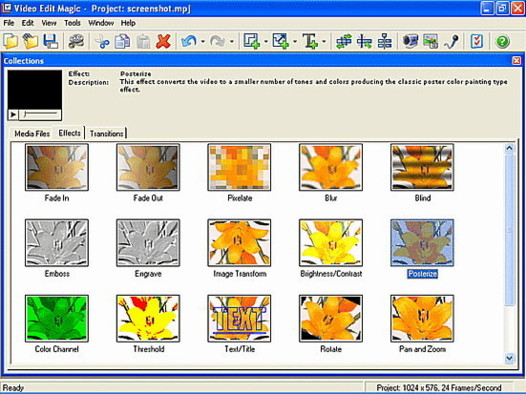
Task: Click the effects list scrollbar thumb
Action: (x=509, y=229)
